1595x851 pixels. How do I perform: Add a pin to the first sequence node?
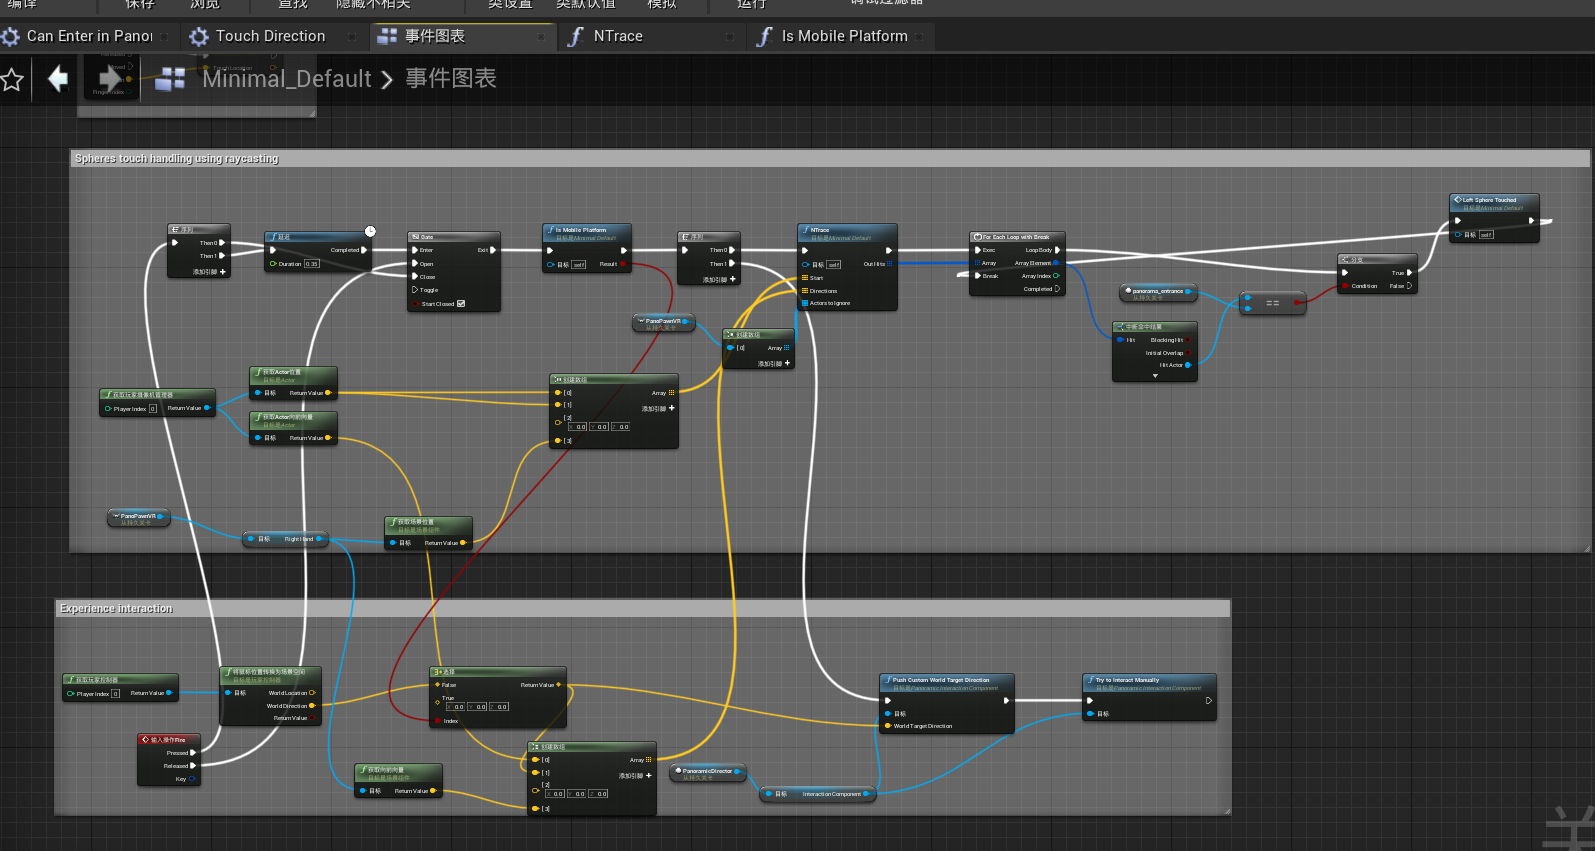[210, 271]
